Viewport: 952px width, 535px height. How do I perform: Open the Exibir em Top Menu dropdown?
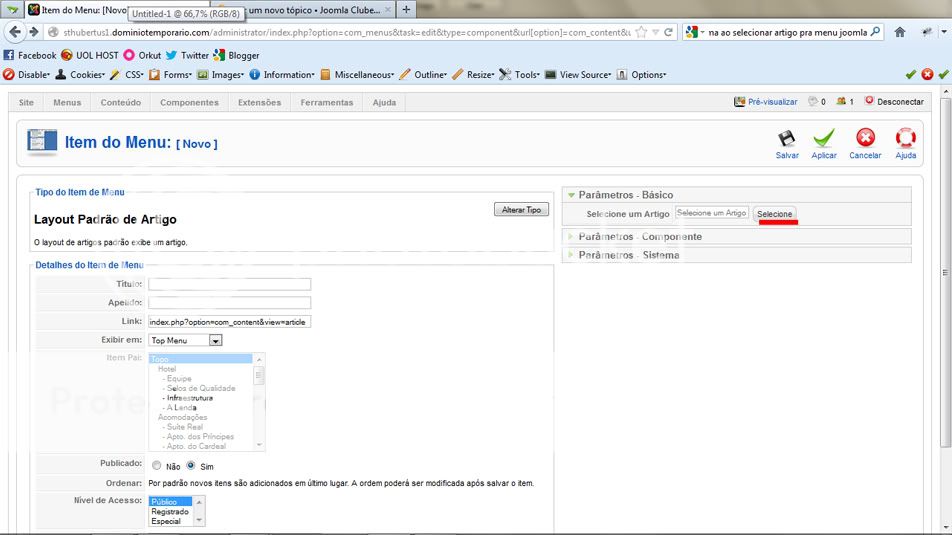(215, 340)
